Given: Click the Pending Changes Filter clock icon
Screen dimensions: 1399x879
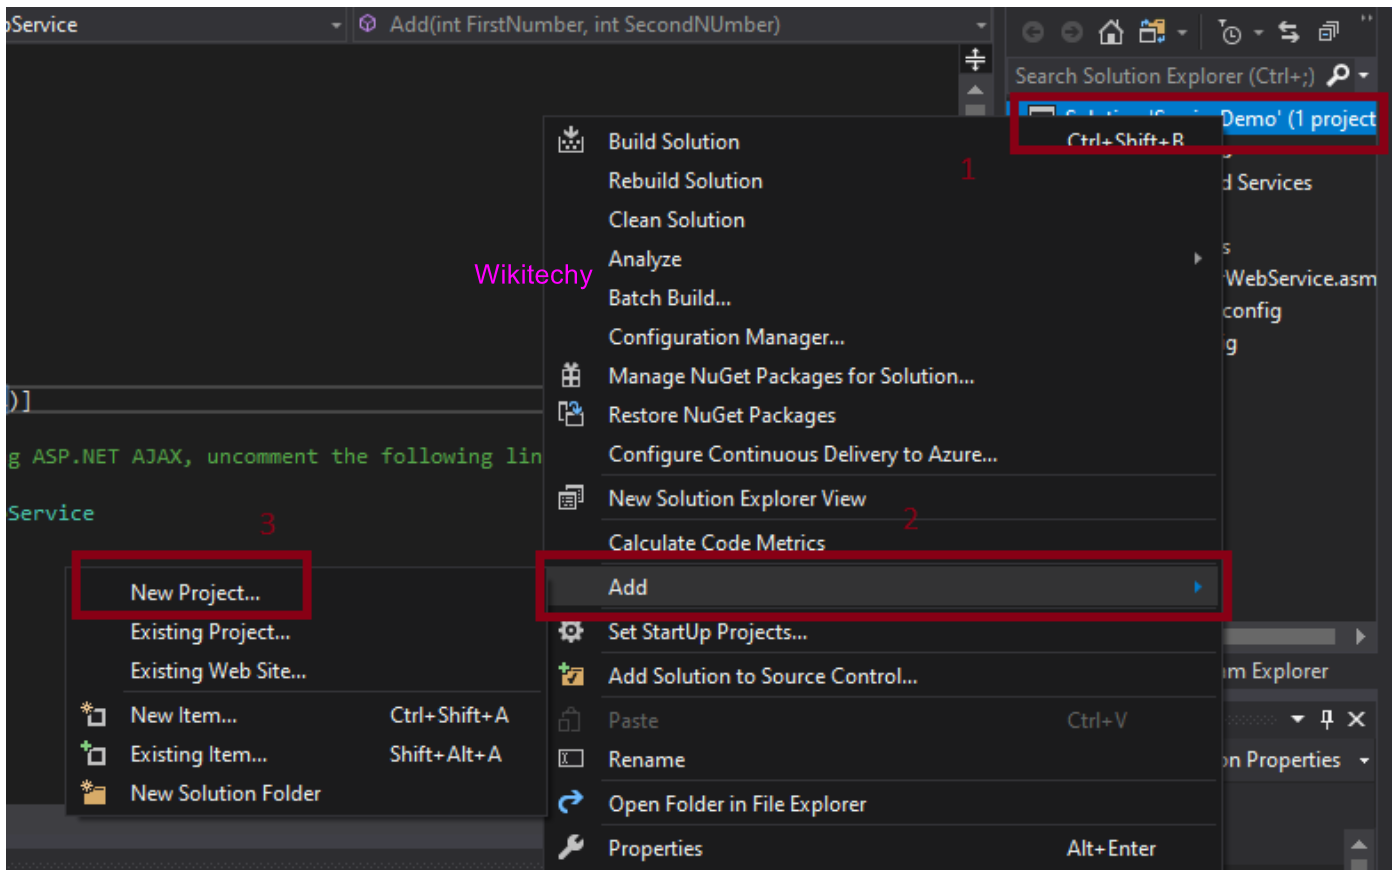Looking at the screenshot, I should 1230,33.
